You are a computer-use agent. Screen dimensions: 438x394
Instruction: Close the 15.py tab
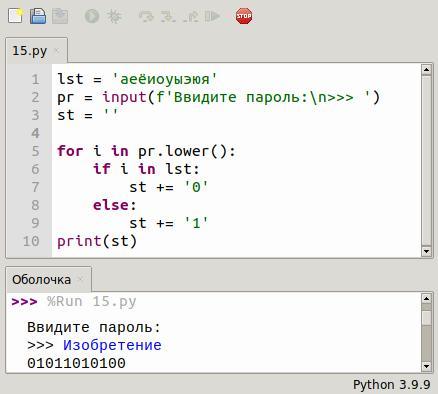pyautogui.click(x=57, y=51)
